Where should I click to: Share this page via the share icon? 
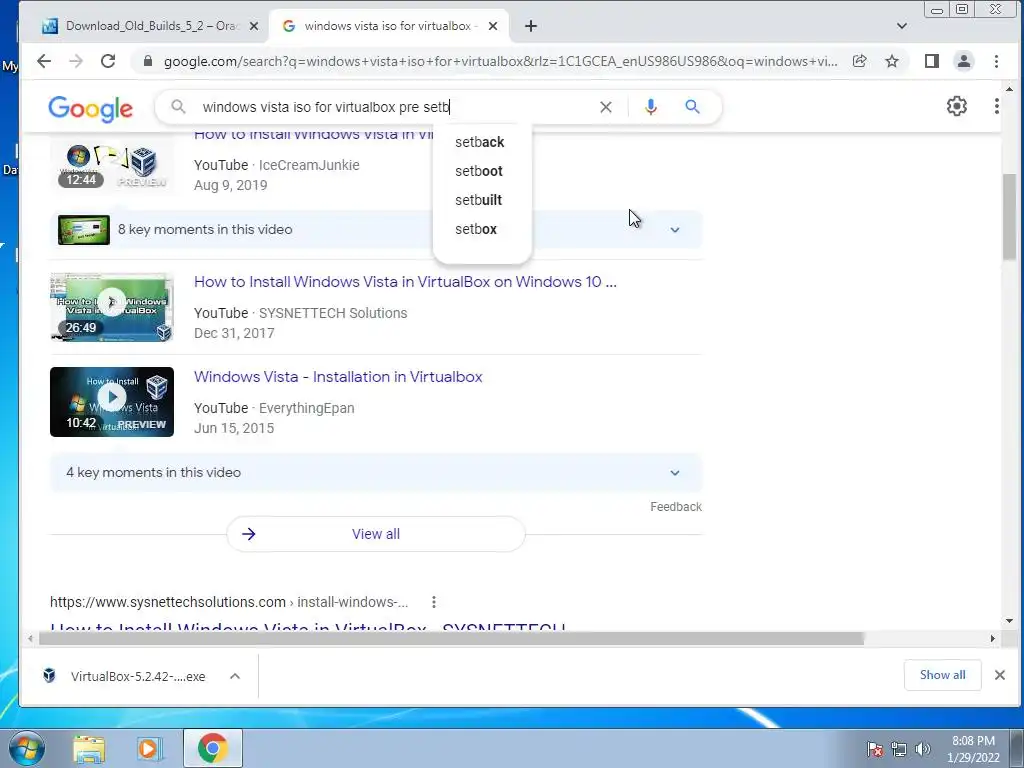859,61
